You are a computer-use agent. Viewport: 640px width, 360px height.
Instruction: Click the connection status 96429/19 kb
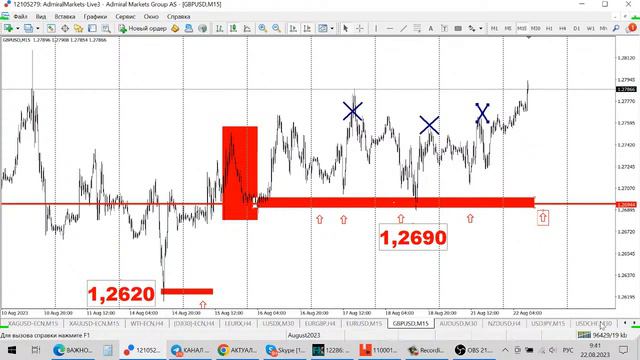[602, 335]
